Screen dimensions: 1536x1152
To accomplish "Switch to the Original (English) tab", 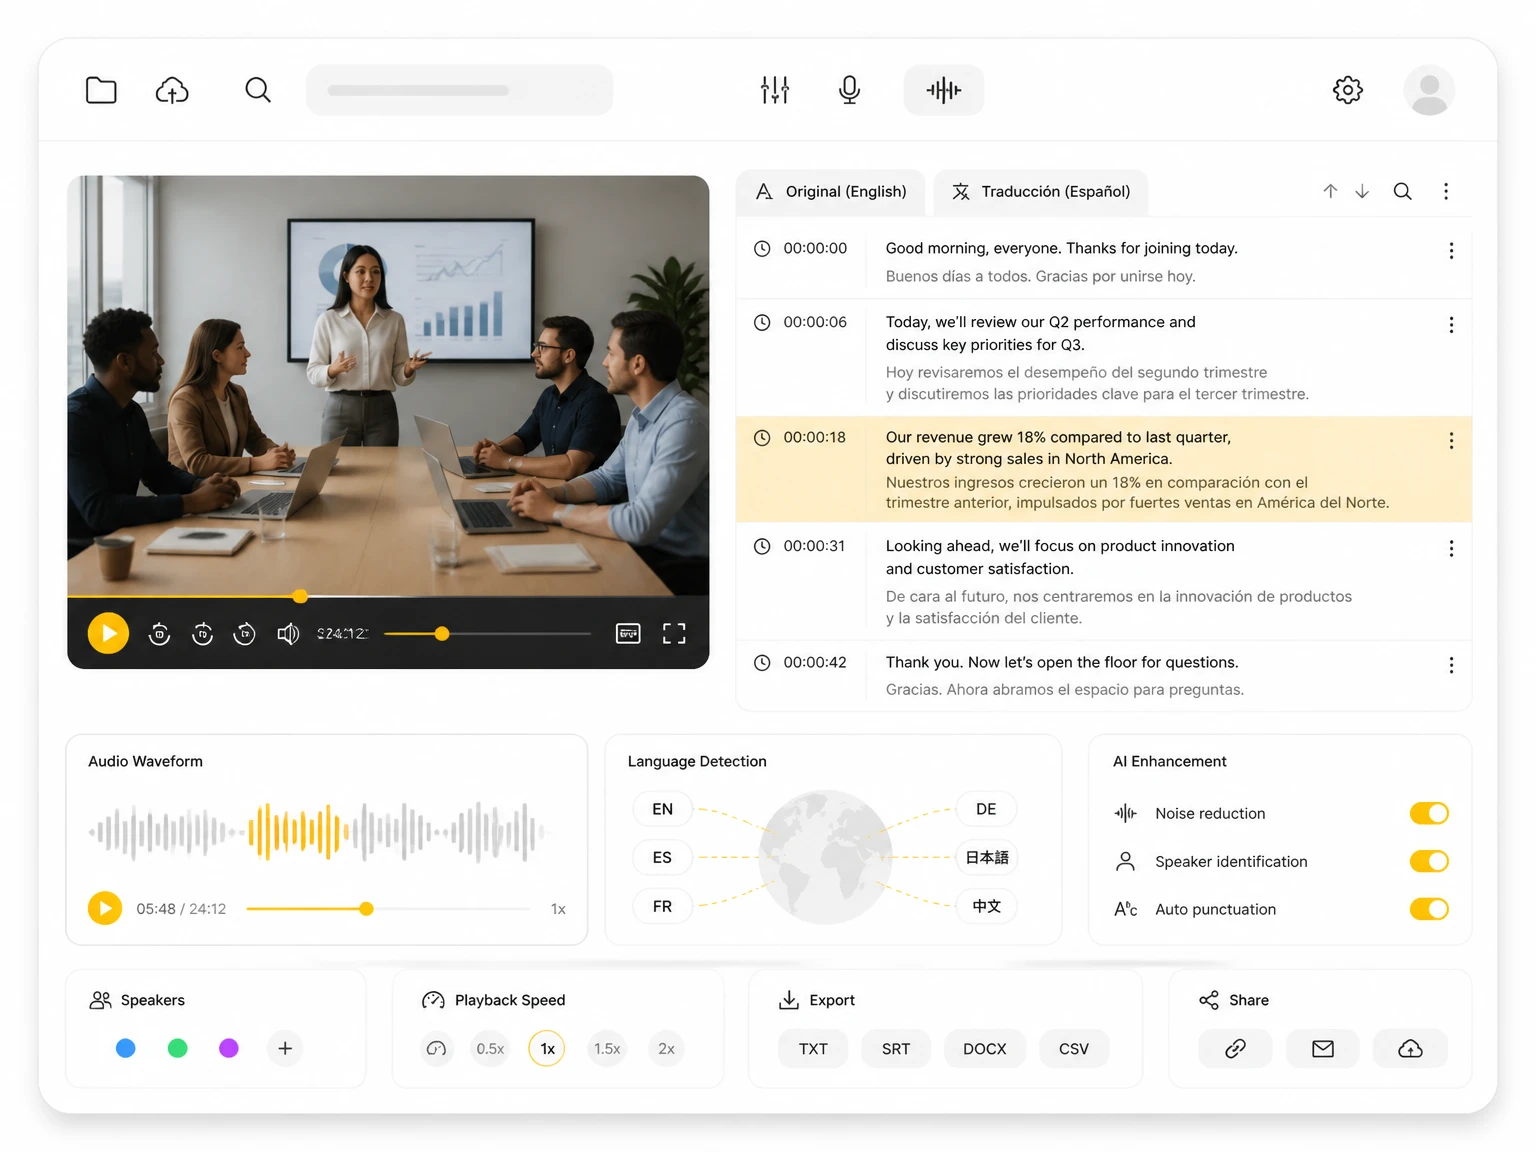I will (830, 192).
